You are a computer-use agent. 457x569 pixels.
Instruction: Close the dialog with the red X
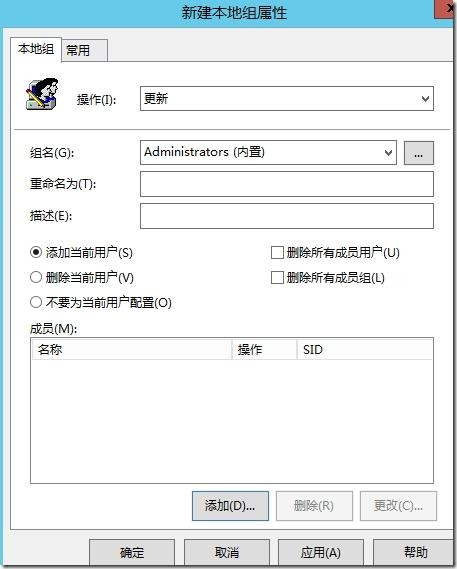(446, 8)
